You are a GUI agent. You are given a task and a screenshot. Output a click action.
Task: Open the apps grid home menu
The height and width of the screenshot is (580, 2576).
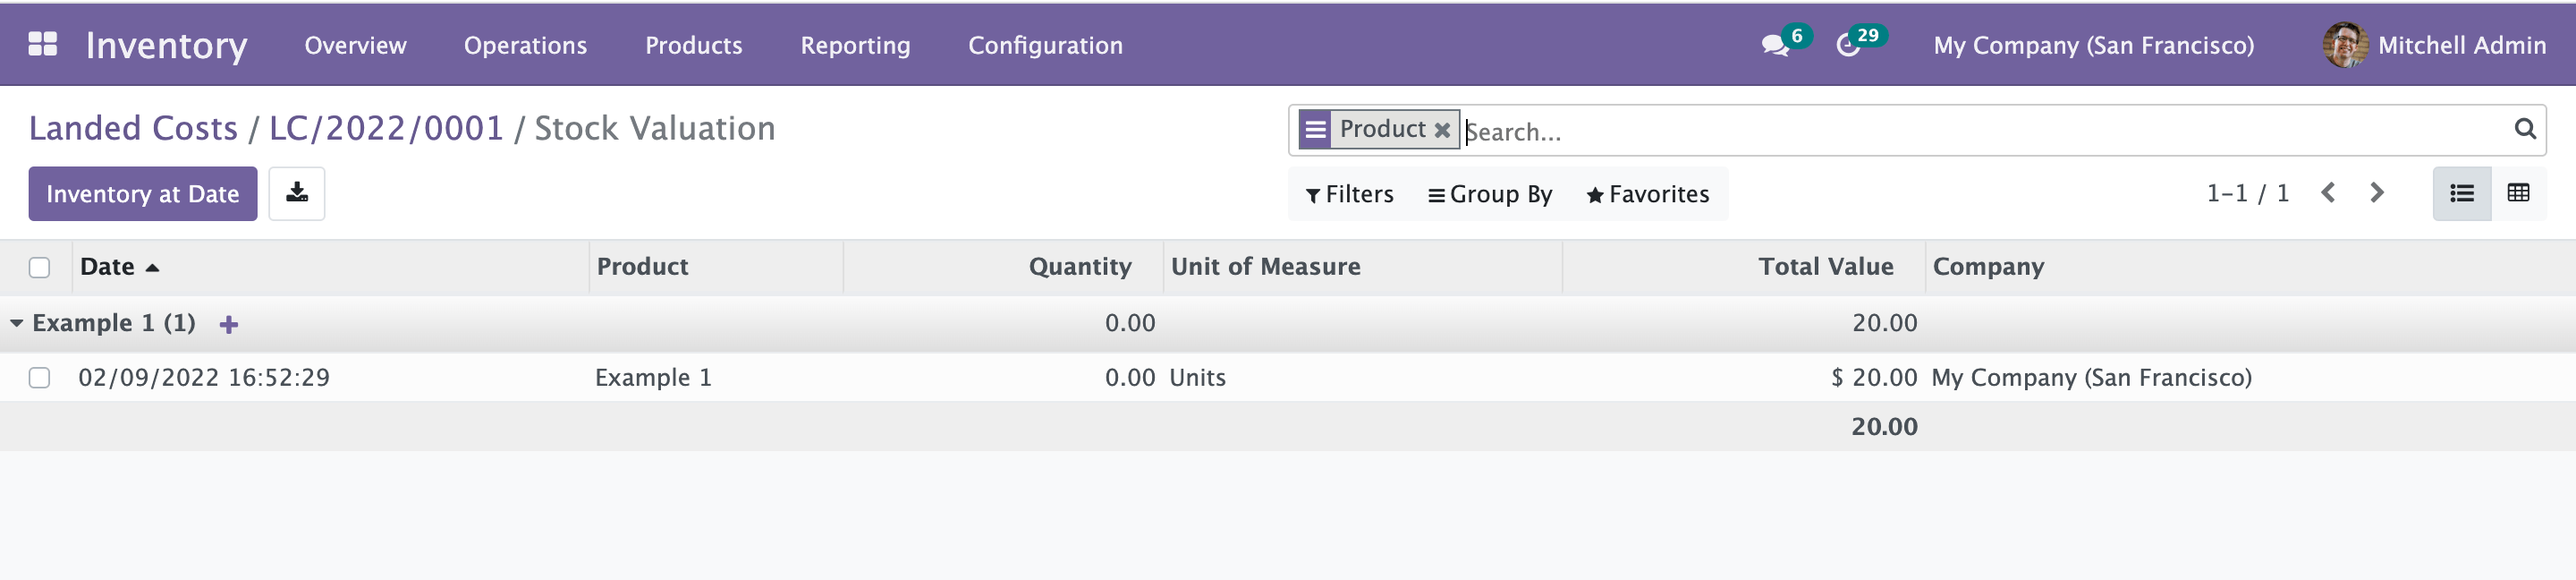(x=42, y=44)
